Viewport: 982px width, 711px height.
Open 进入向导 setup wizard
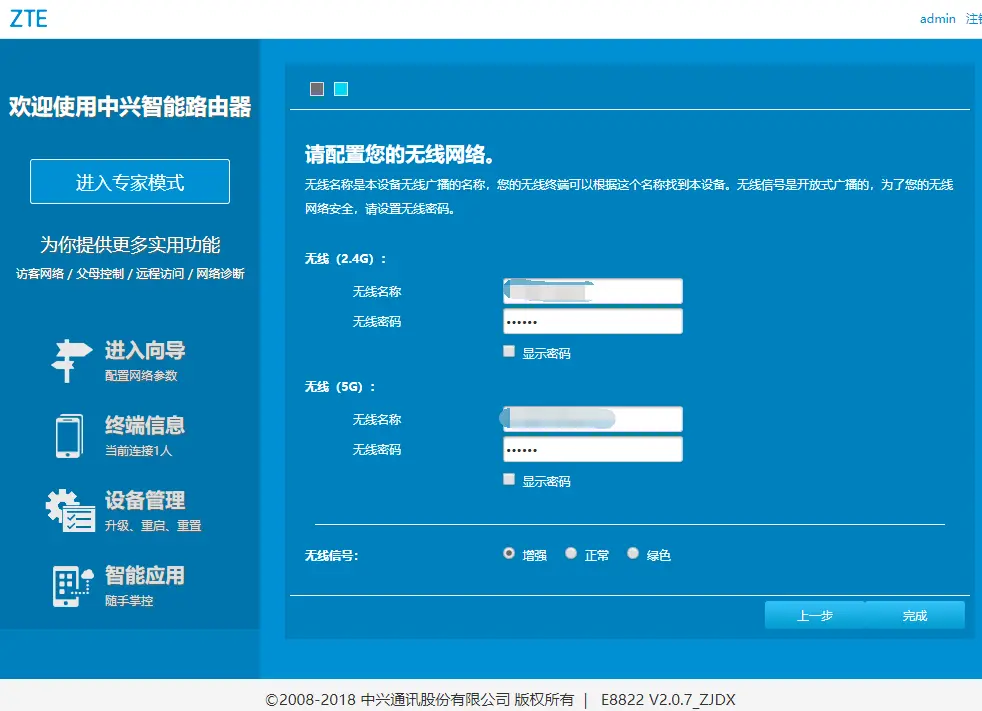point(145,350)
